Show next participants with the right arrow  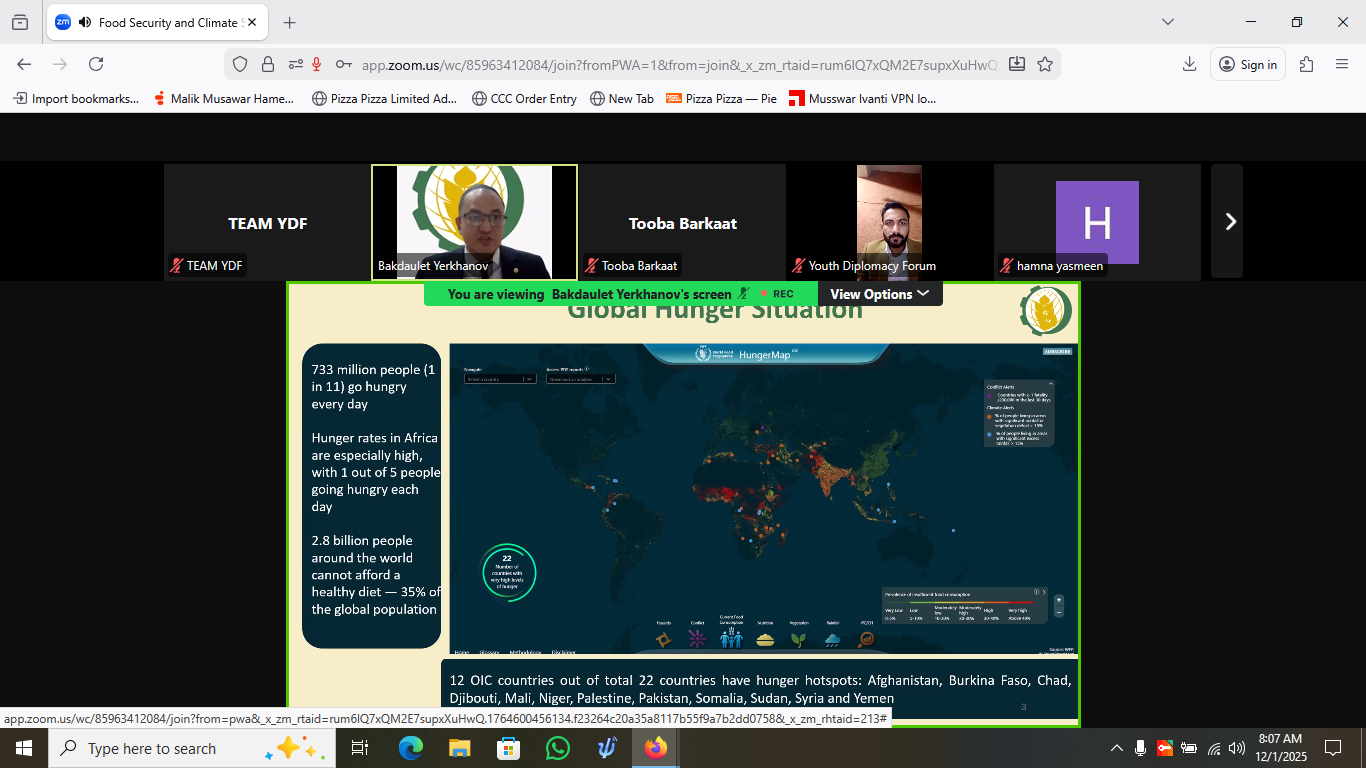tap(1230, 222)
